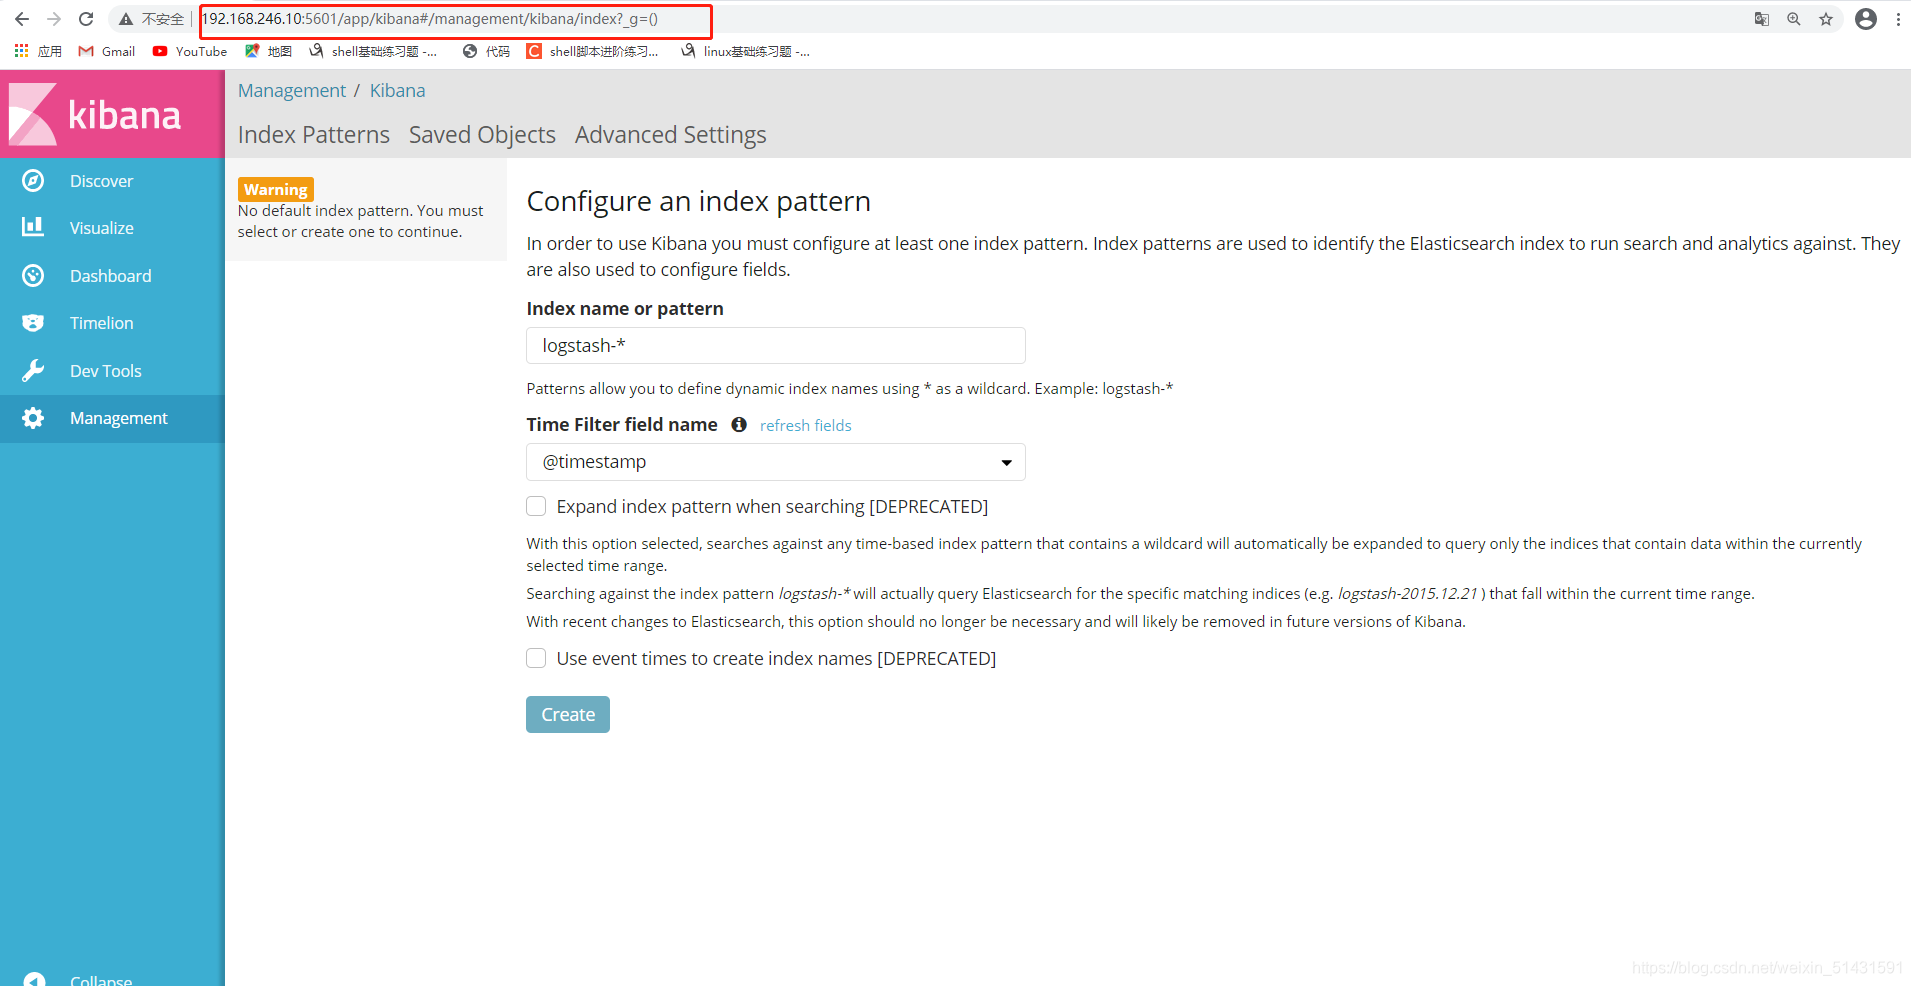Viewport: 1911px width, 986px height.
Task: Switch to the Advanced Settings tab
Action: (x=670, y=135)
